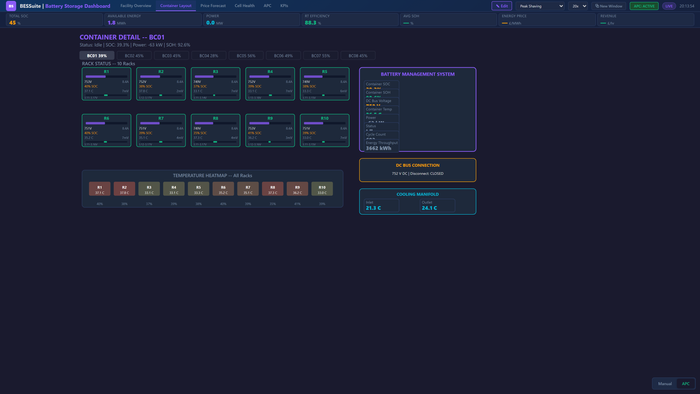Open rack R9 status card
Viewport: 700px width, 394px height.
click(270, 130)
